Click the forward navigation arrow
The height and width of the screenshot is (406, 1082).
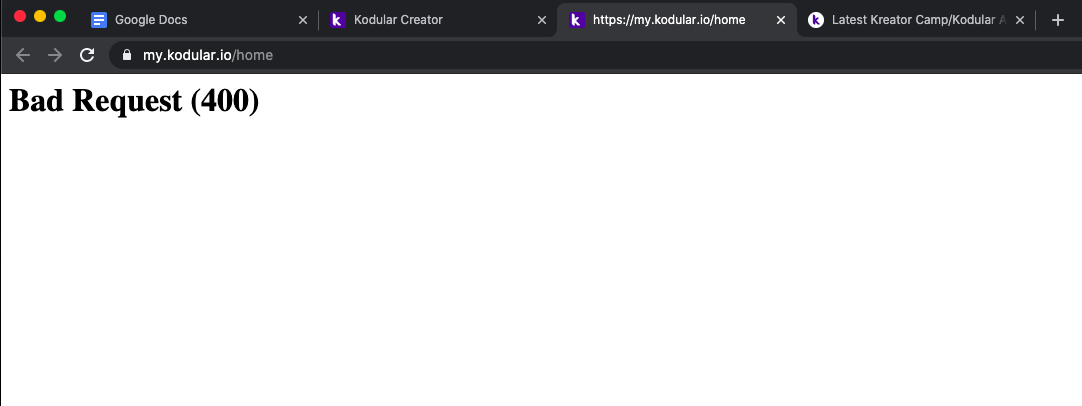coord(55,55)
